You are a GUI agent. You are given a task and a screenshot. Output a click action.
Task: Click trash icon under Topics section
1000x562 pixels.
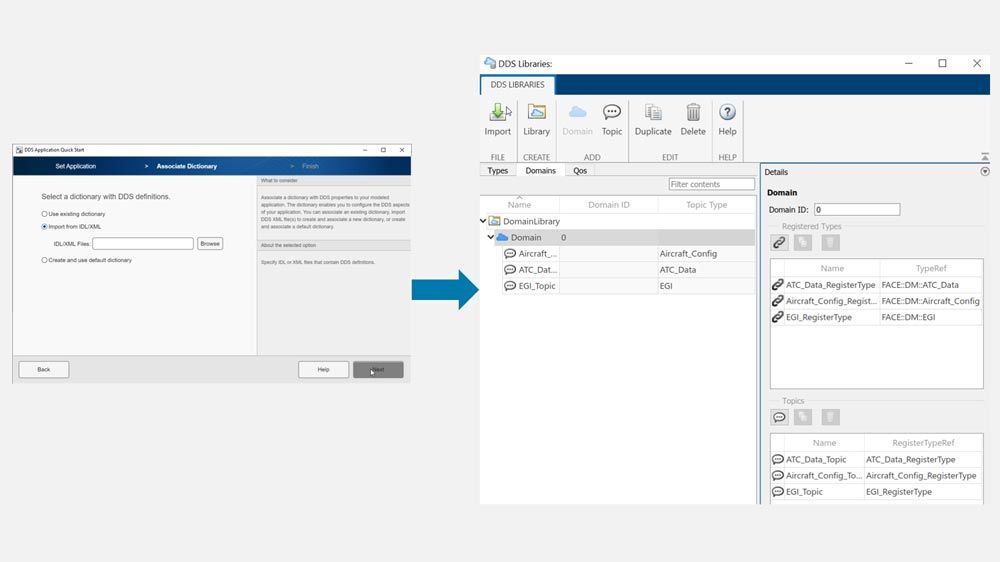pyautogui.click(x=830, y=417)
